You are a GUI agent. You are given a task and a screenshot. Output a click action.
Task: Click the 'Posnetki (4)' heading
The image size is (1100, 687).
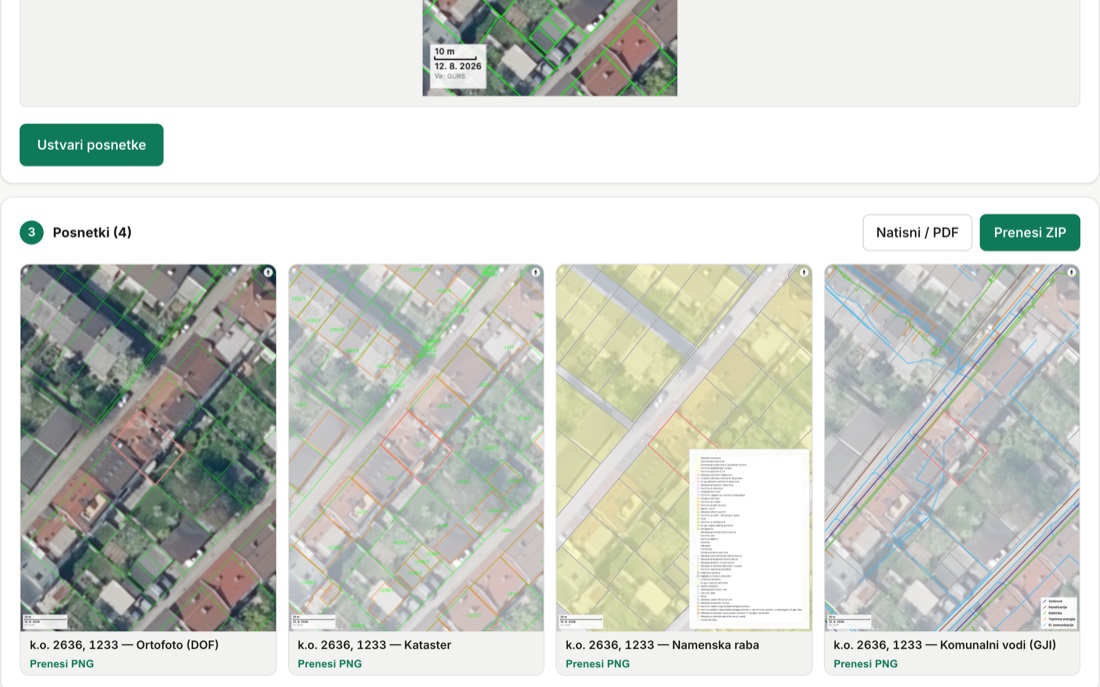tap(92, 232)
